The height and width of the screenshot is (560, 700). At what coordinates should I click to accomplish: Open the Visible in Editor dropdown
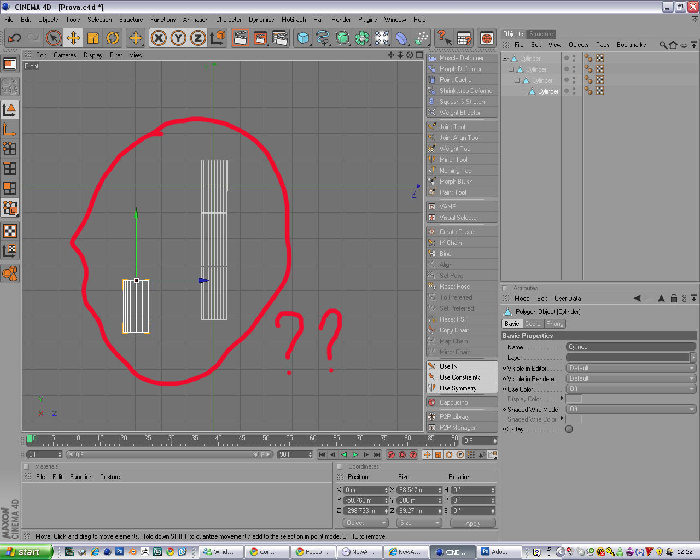(631, 368)
